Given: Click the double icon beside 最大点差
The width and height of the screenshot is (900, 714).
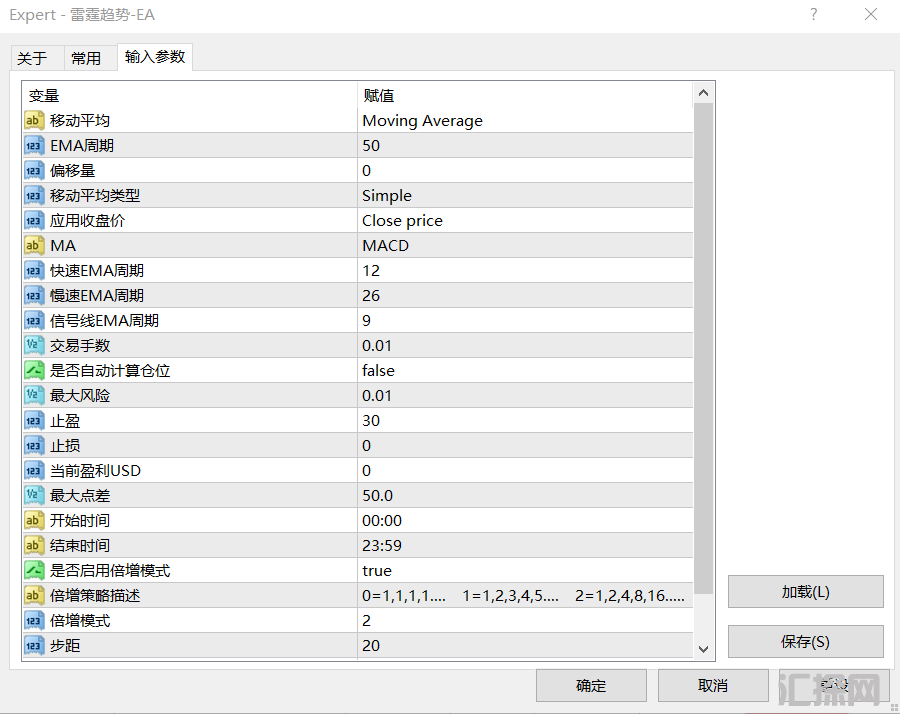Looking at the screenshot, I should point(34,495).
